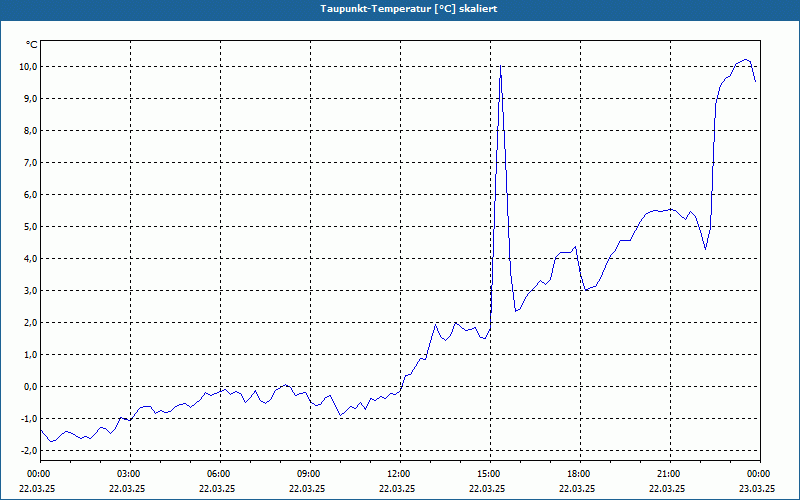The width and height of the screenshot is (800, 500).
Task: Click the peak of the blue spike after 15:00
Action: [501, 66]
